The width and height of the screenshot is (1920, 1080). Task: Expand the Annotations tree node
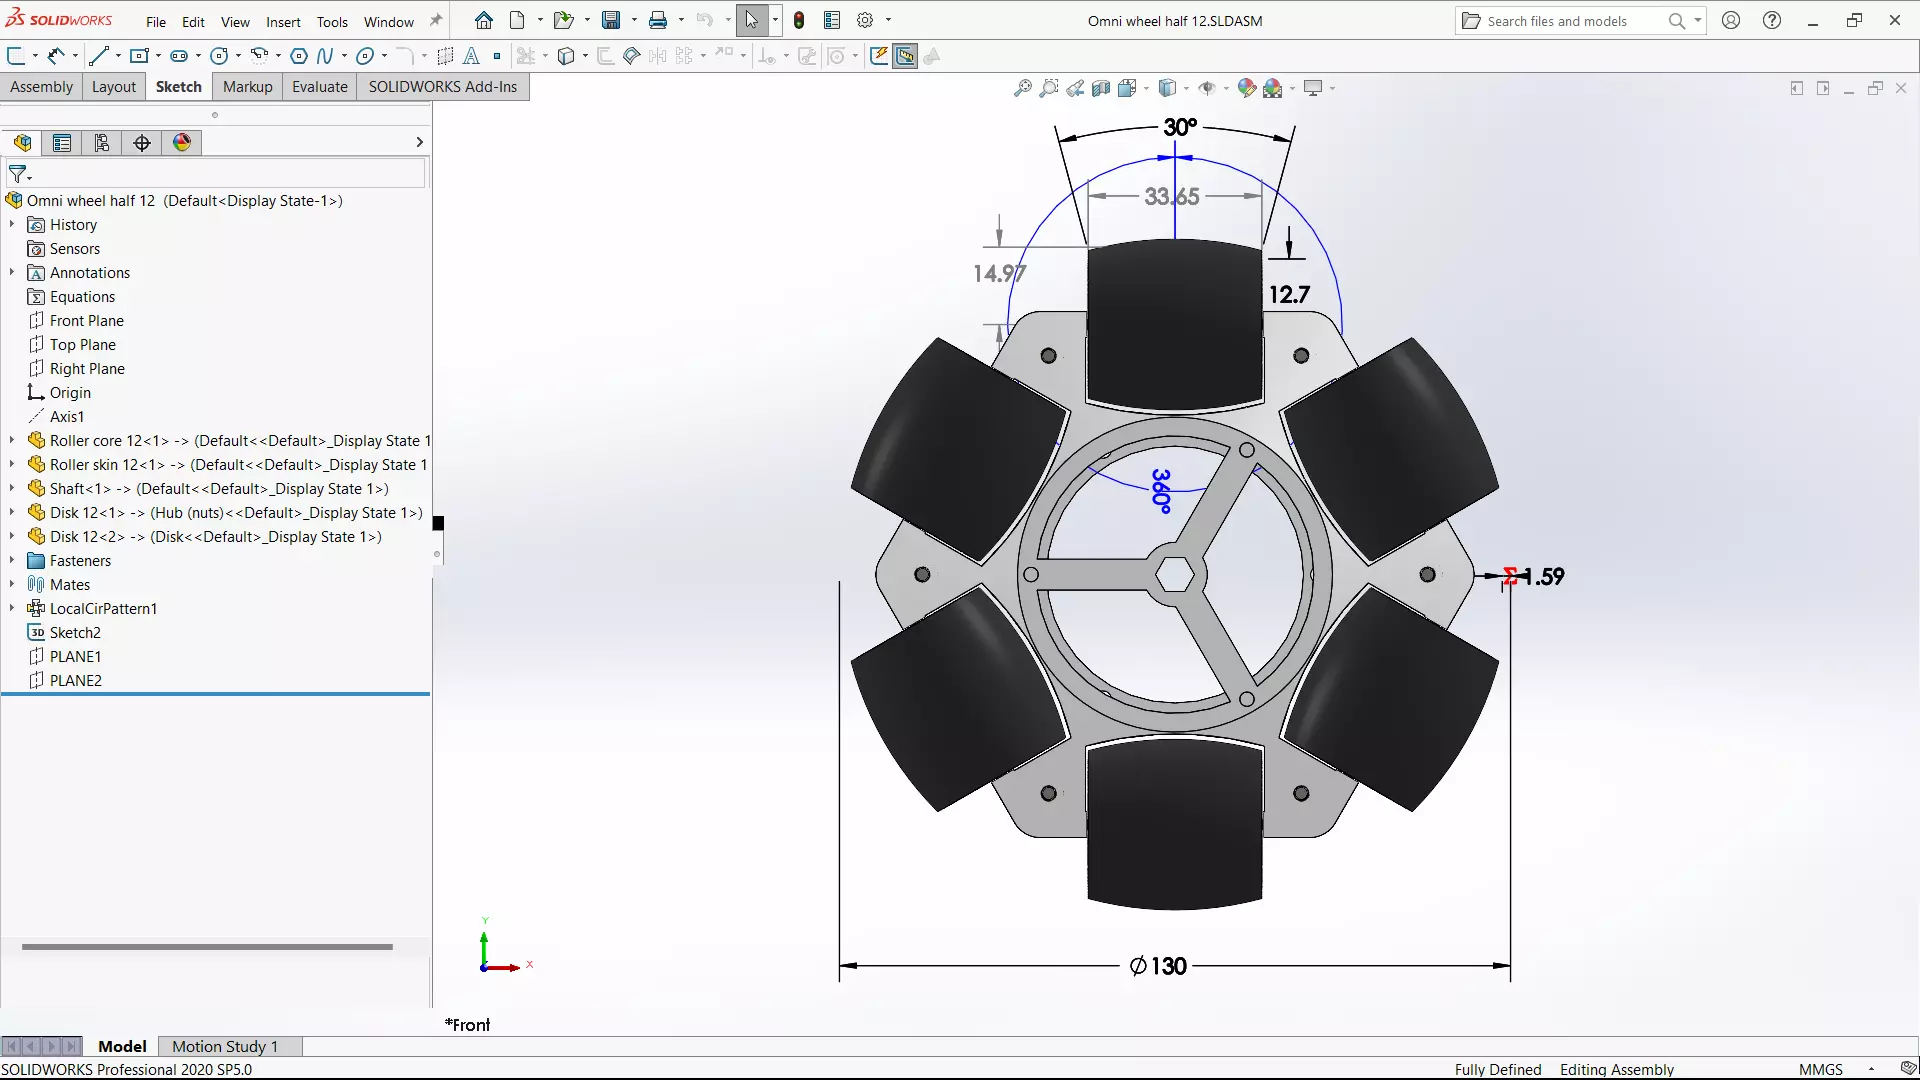(12, 272)
